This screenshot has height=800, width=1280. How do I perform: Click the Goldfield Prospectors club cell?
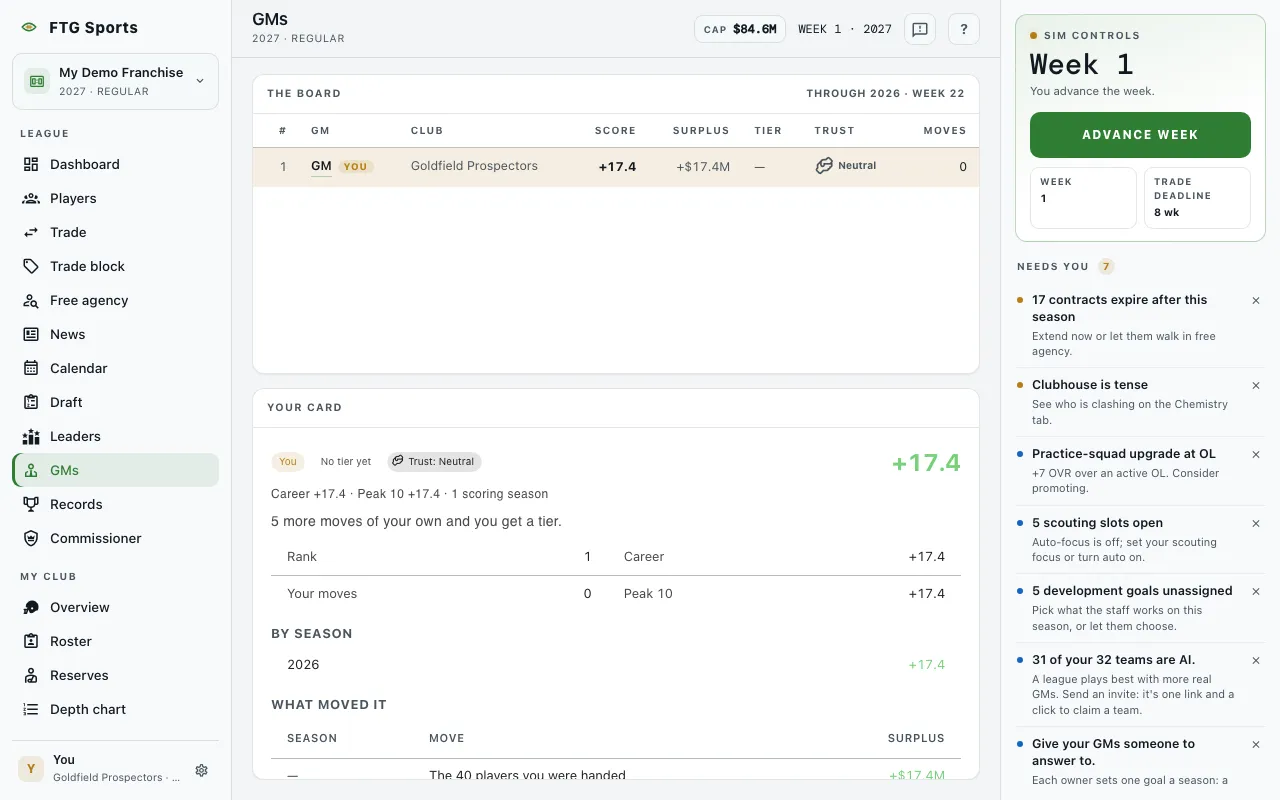(474, 166)
